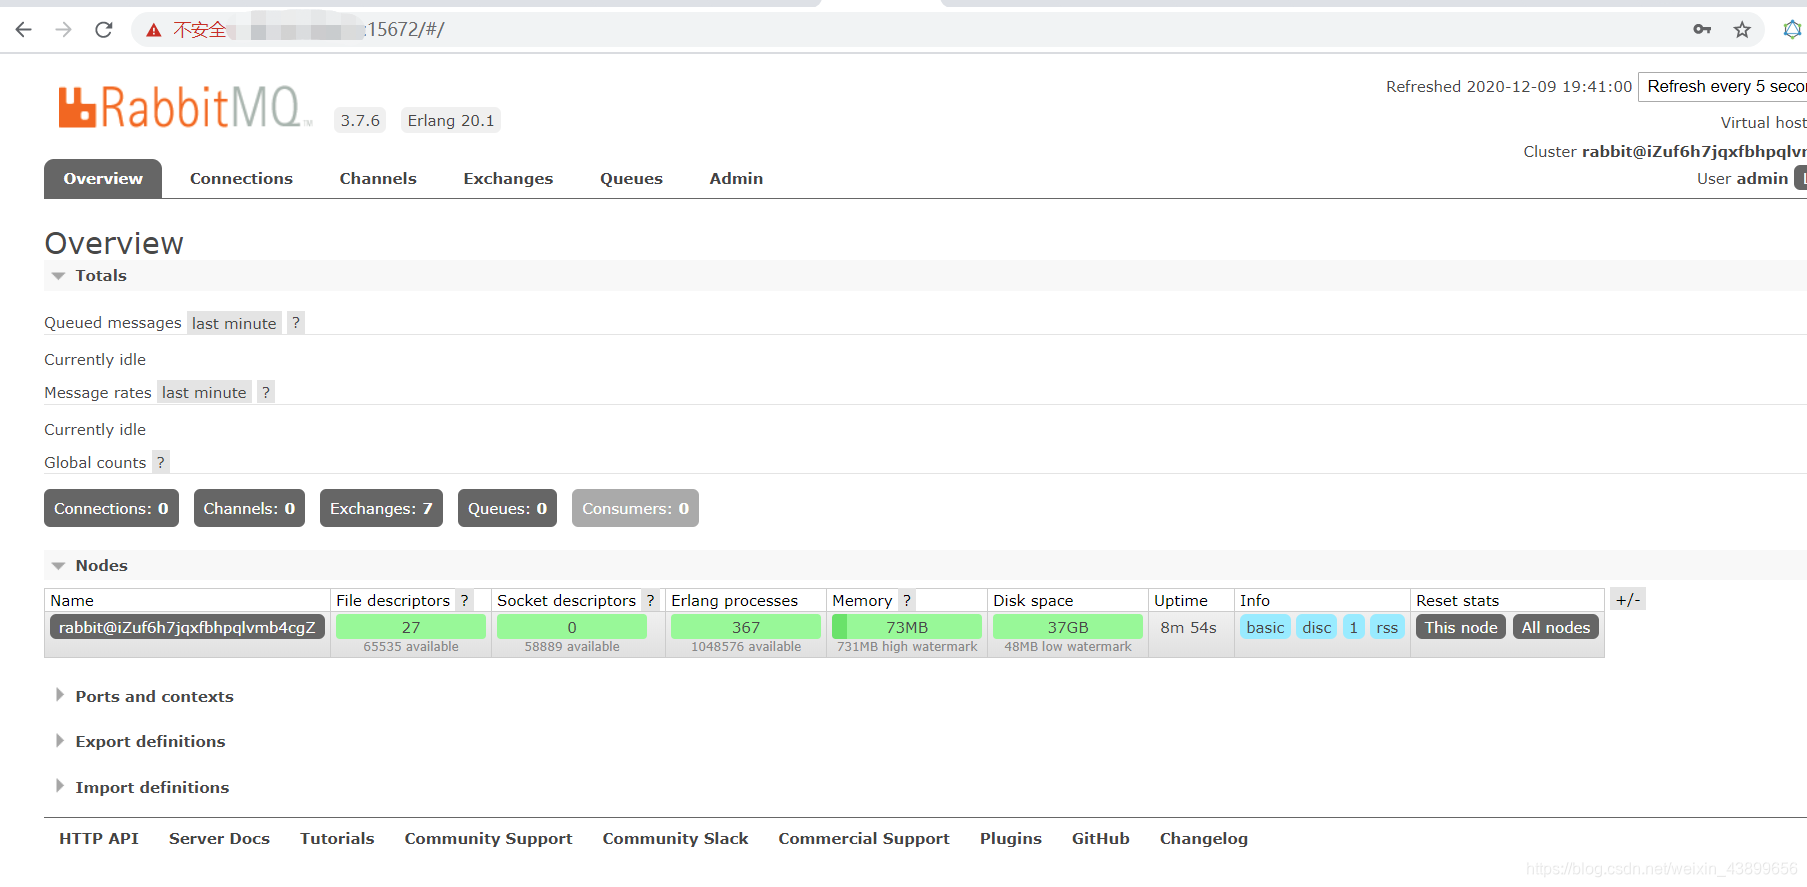The height and width of the screenshot is (887, 1807).
Task: Click the Exchanges: 7 count button
Action: 381,508
